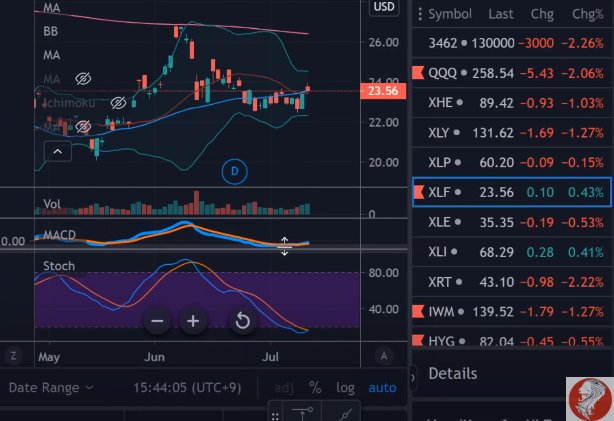Show the hidden Ichimoku indicator

point(118,103)
